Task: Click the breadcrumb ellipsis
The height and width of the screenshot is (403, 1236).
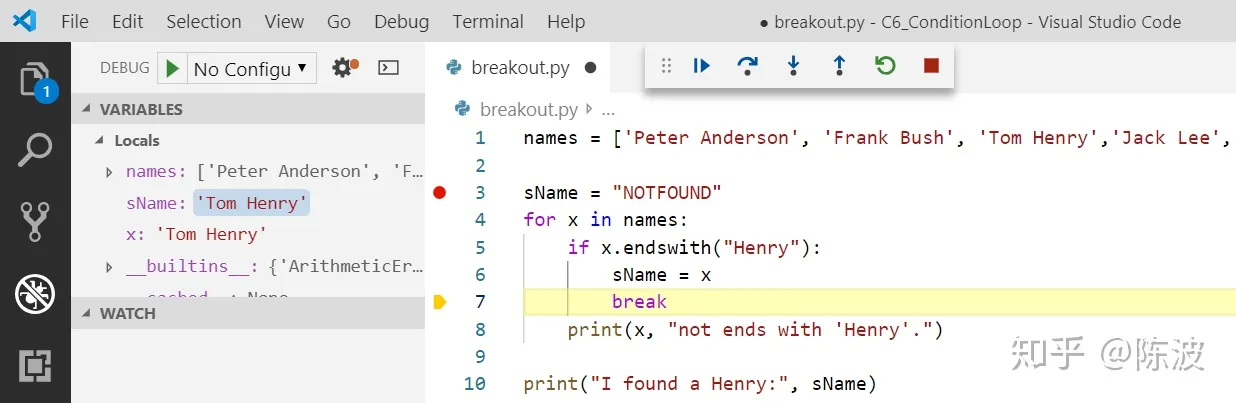Action: tap(608, 109)
